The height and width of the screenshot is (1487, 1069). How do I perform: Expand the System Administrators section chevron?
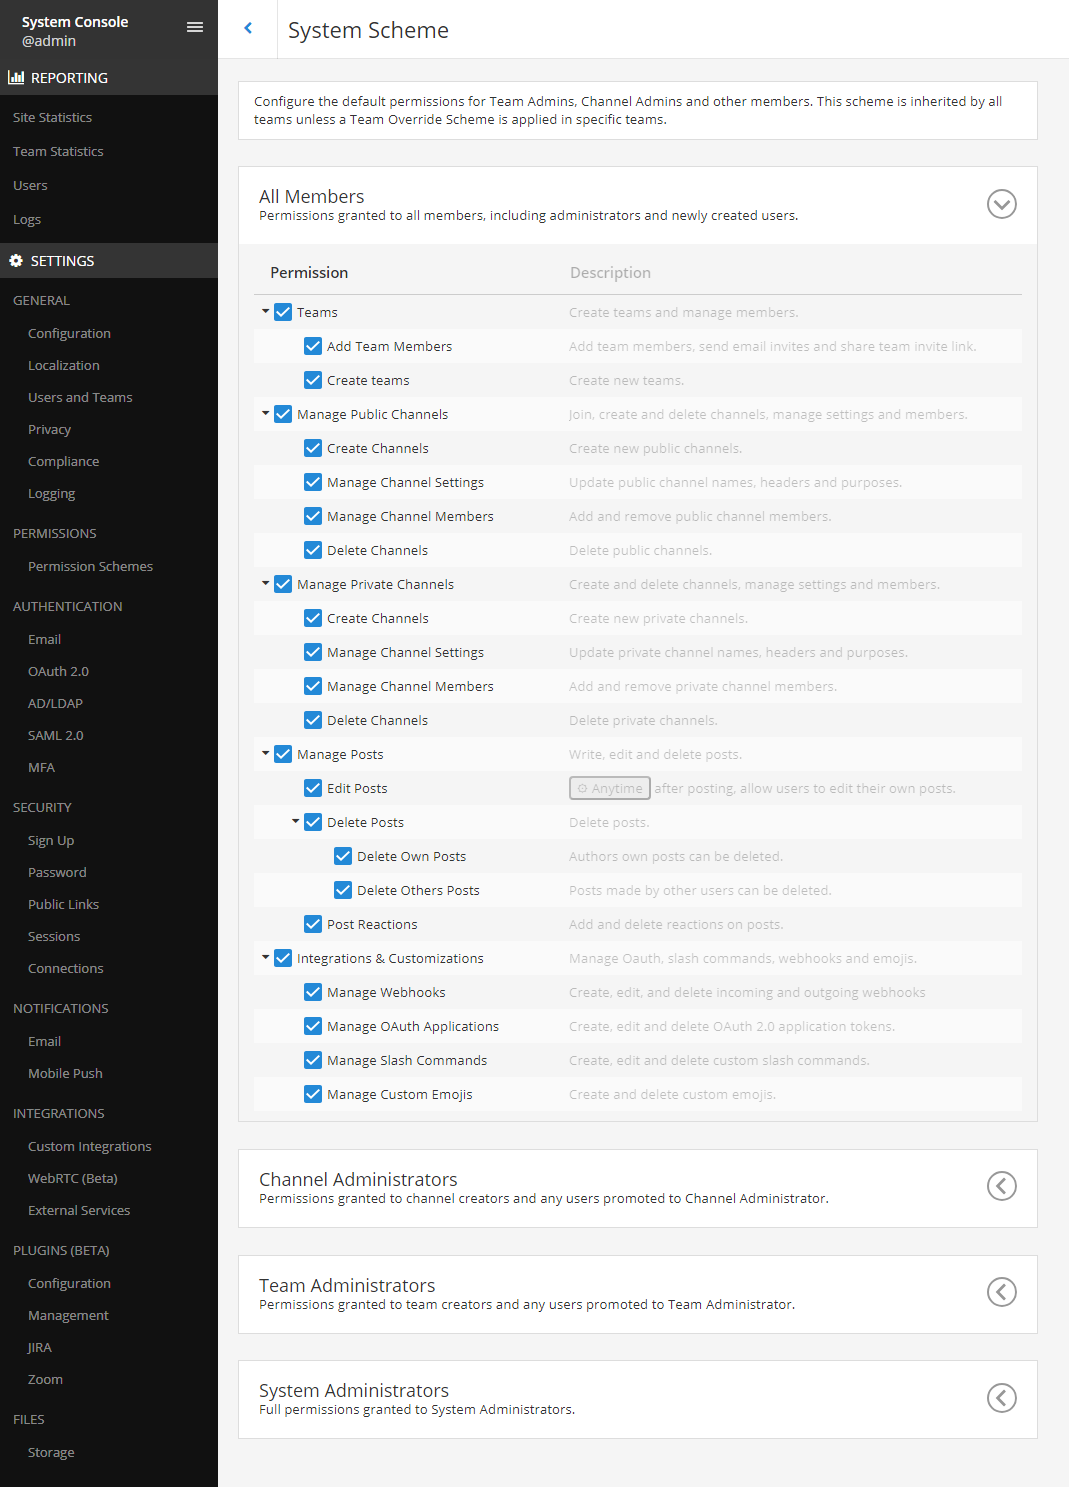pyautogui.click(x=1001, y=1398)
